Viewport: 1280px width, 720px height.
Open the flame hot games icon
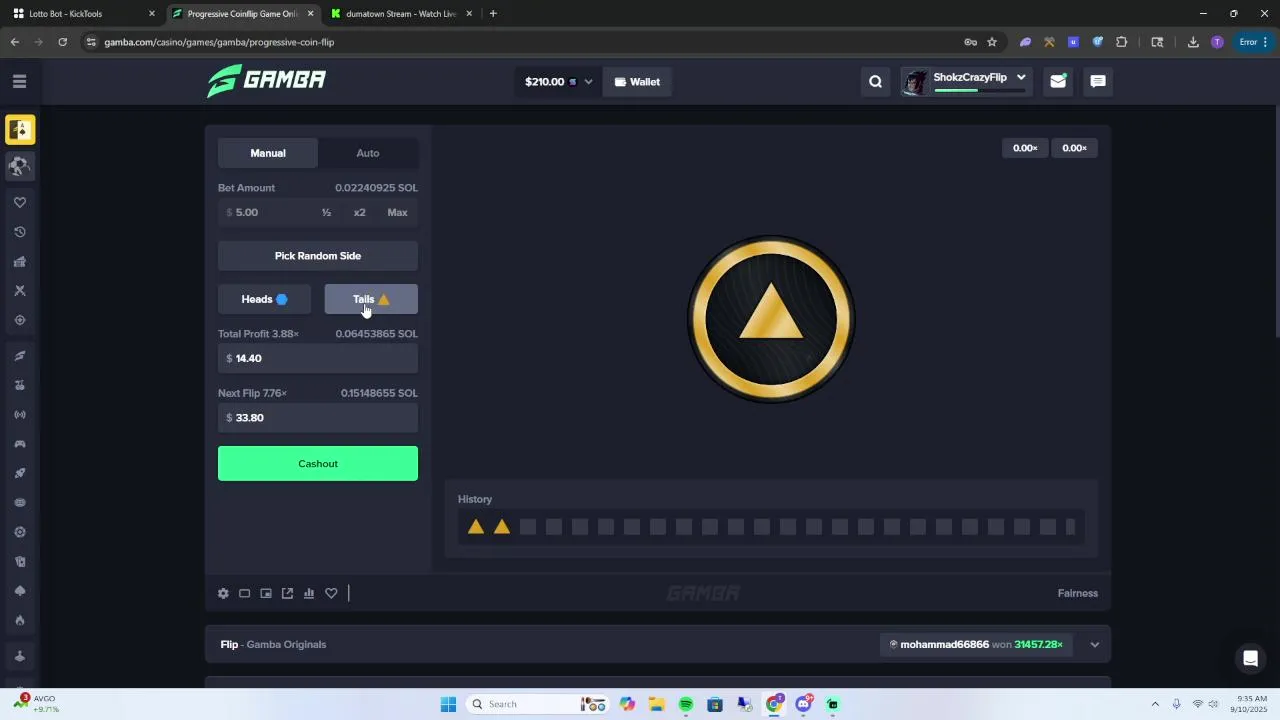(x=20, y=620)
